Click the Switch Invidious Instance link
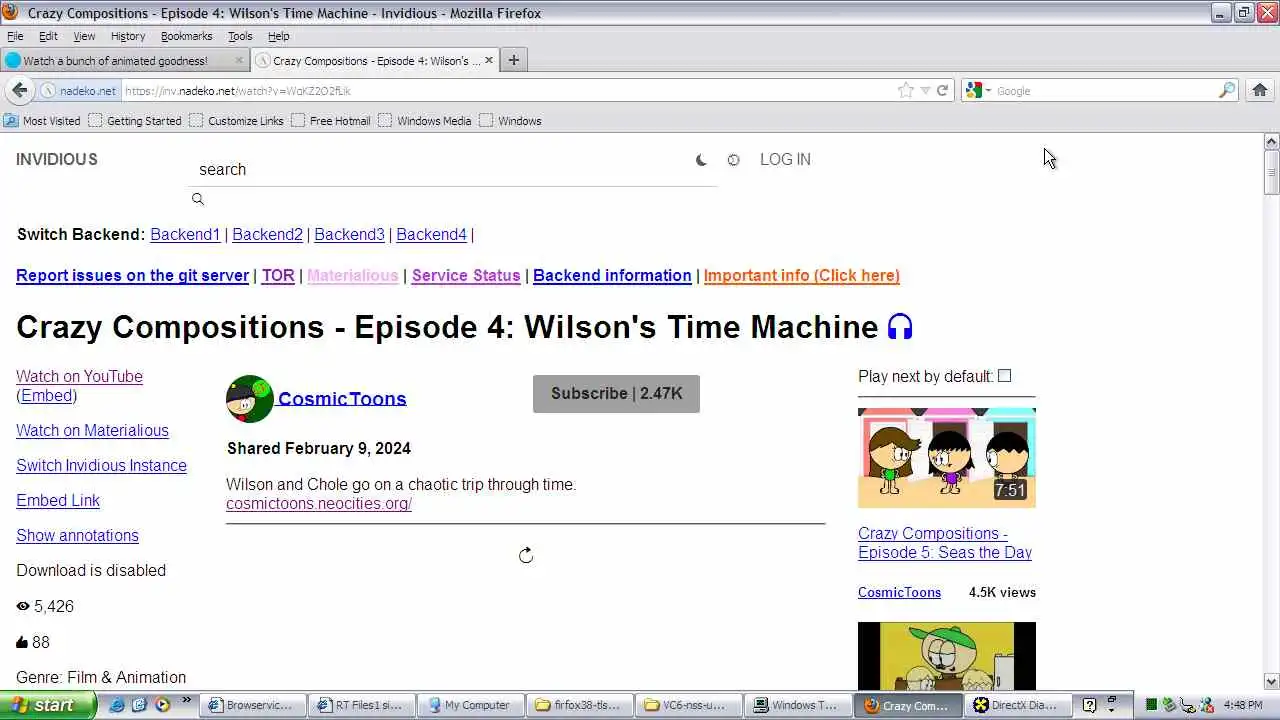This screenshot has height=720, width=1280. coord(101,465)
